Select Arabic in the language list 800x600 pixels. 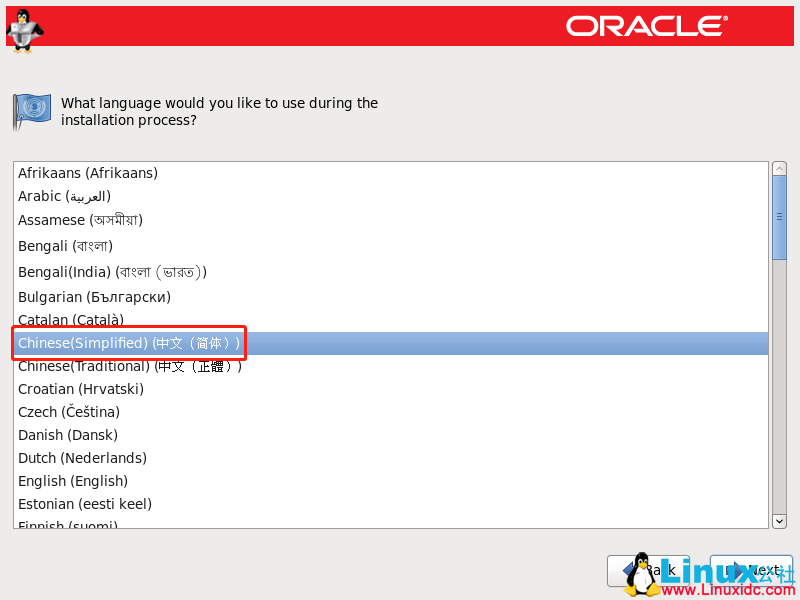coord(64,196)
